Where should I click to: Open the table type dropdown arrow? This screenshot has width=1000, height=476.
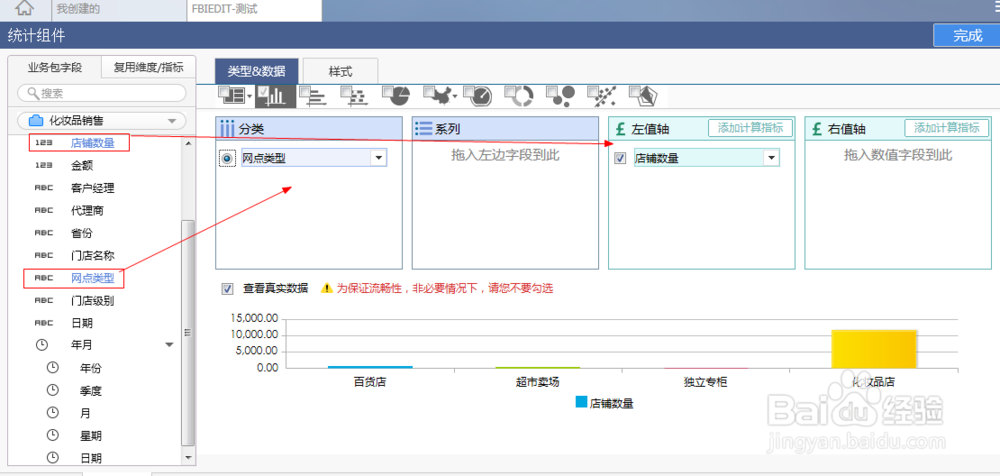pos(249,98)
